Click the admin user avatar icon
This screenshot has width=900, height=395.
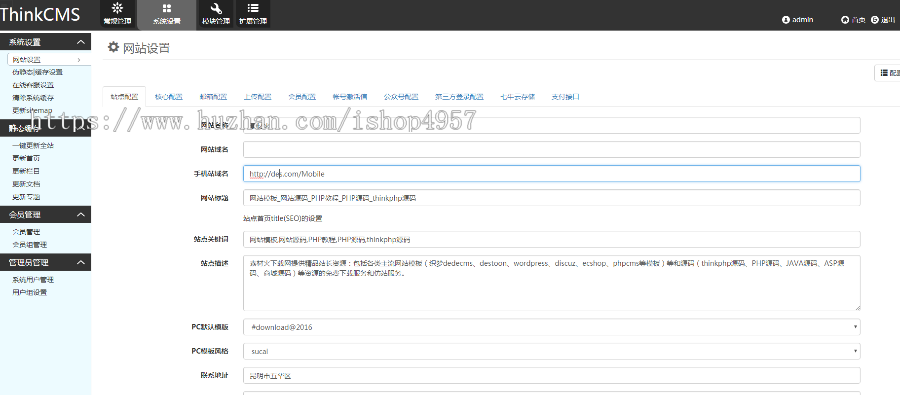pos(786,20)
